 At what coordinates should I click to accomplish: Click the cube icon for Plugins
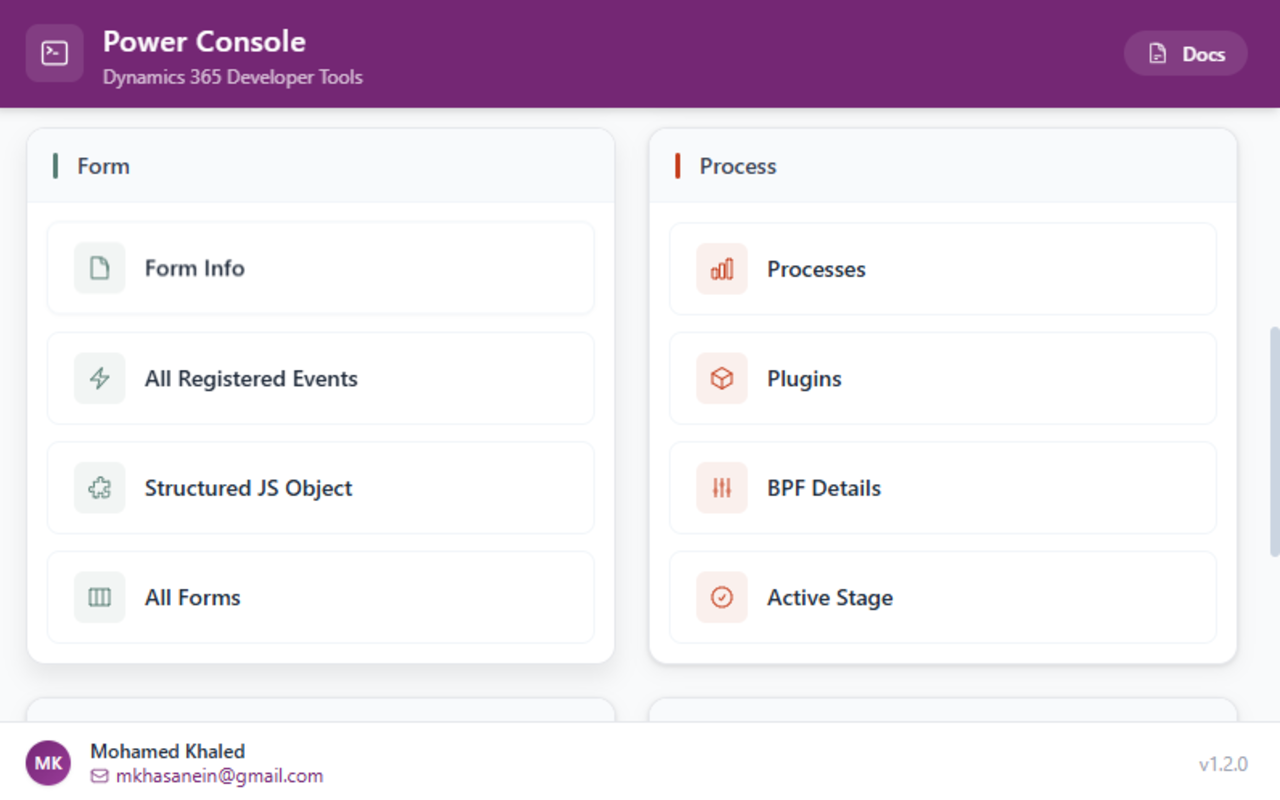coord(722,378)
